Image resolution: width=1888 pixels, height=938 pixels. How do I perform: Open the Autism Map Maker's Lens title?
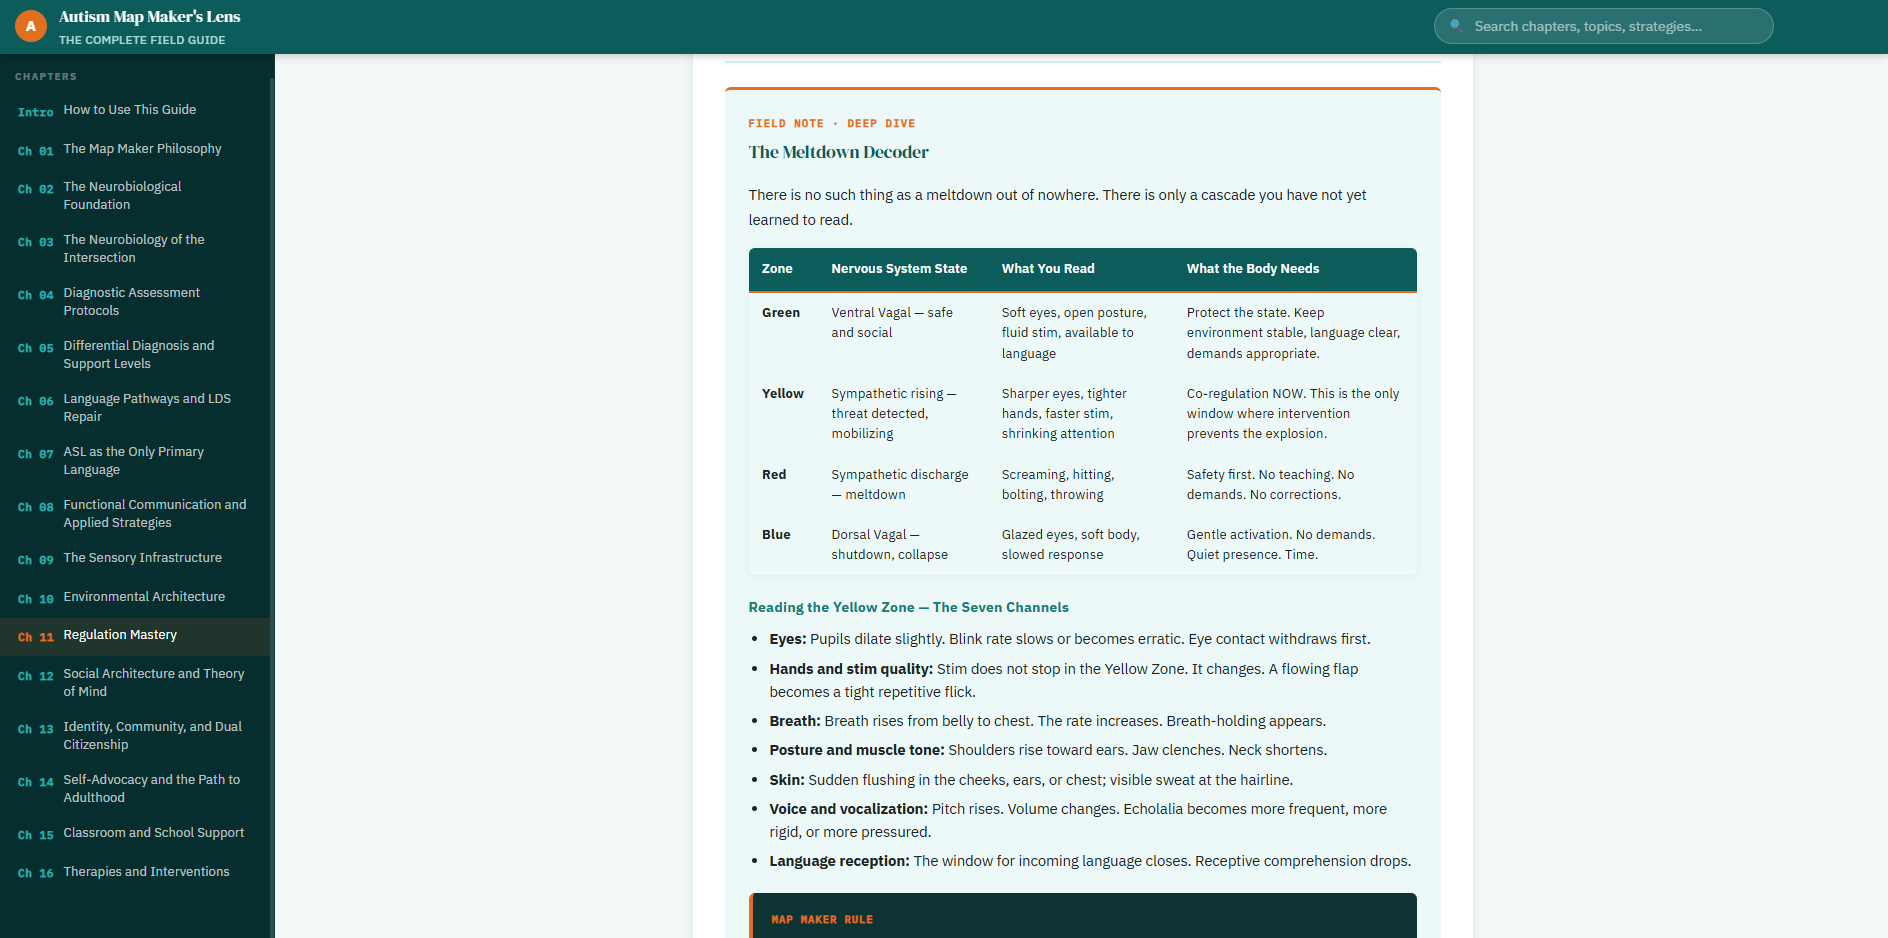coord(149,17)
